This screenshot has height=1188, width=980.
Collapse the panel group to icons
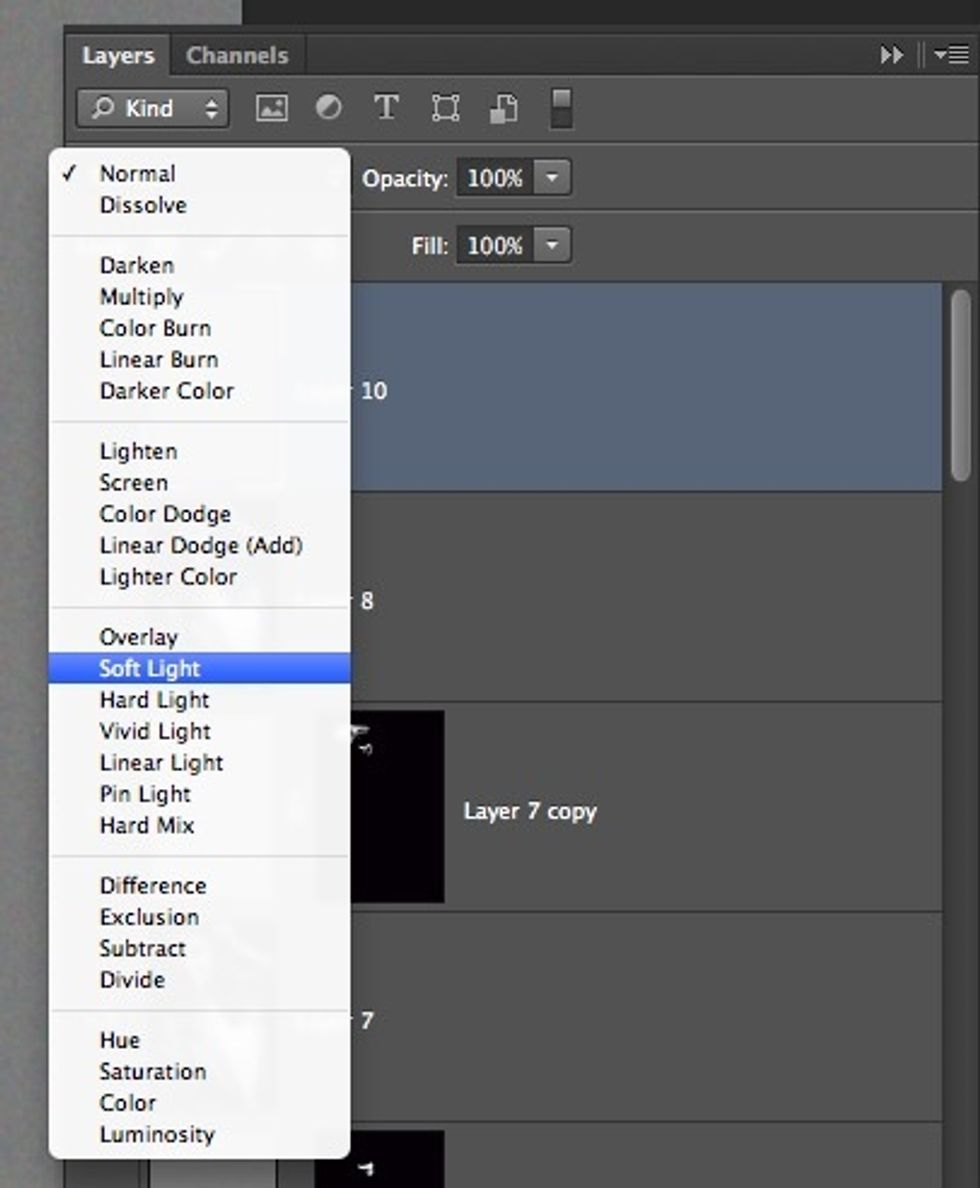[x=890, y=55]
